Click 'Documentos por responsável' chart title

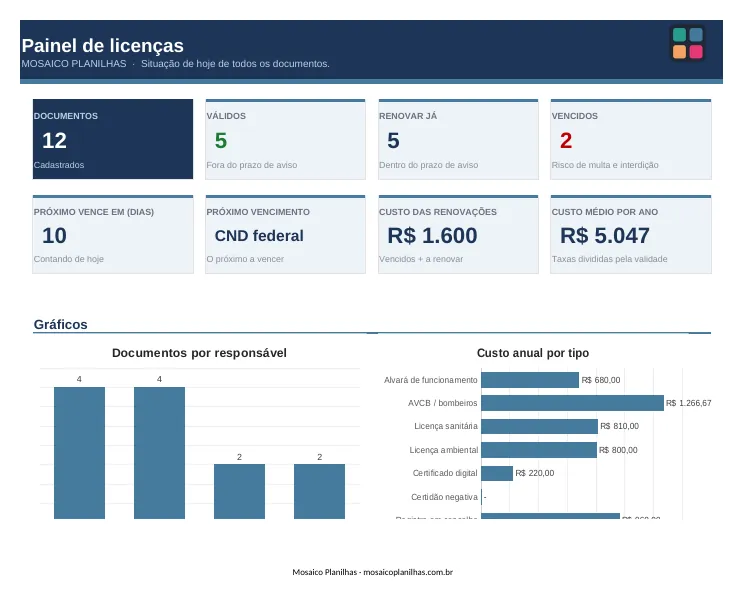(x=199, y=353)
